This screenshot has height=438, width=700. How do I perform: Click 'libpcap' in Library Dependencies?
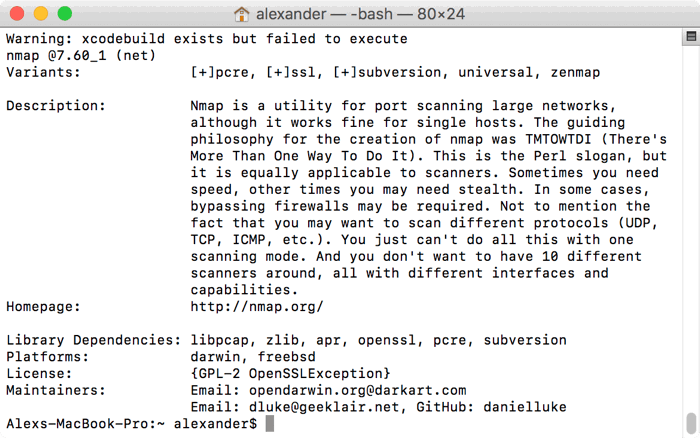(x=219, y=340)
